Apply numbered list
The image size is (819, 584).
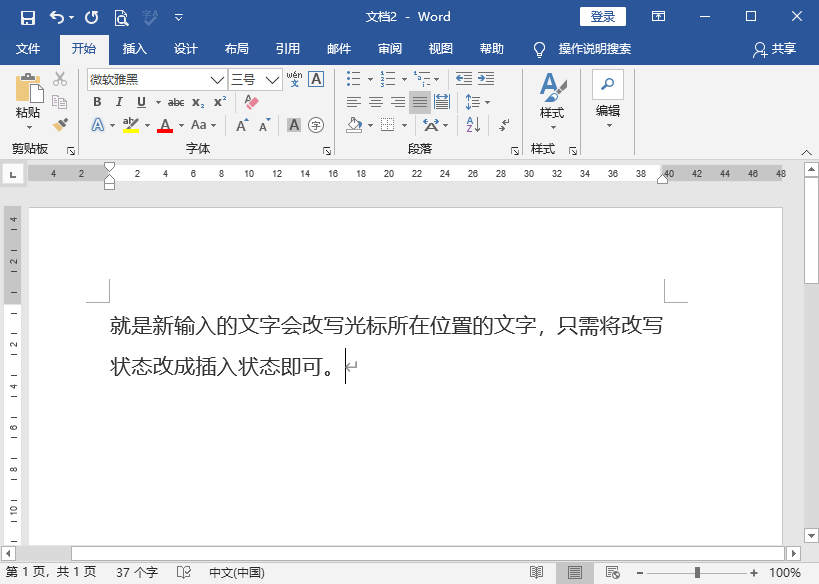(x=388, y=79)
